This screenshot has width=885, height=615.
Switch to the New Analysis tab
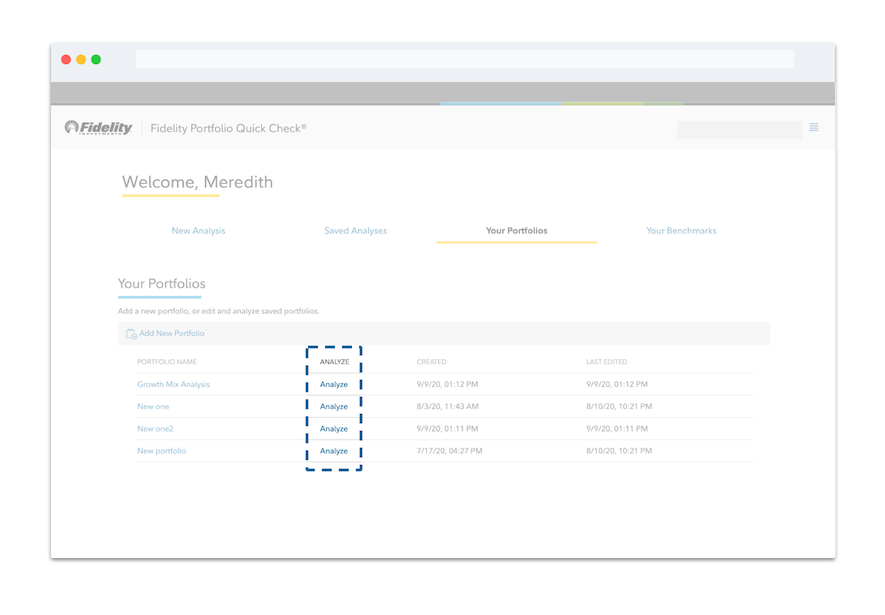[198, 231]
